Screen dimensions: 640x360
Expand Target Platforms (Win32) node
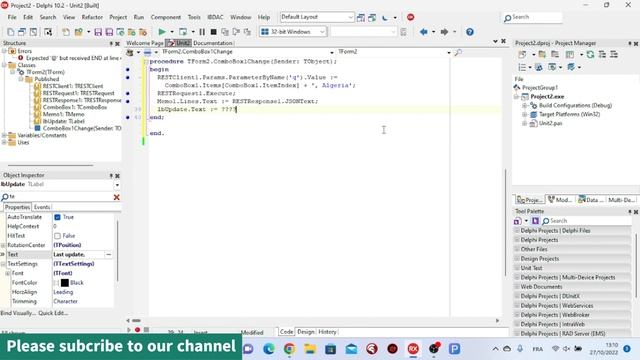[x=524, y=115]
